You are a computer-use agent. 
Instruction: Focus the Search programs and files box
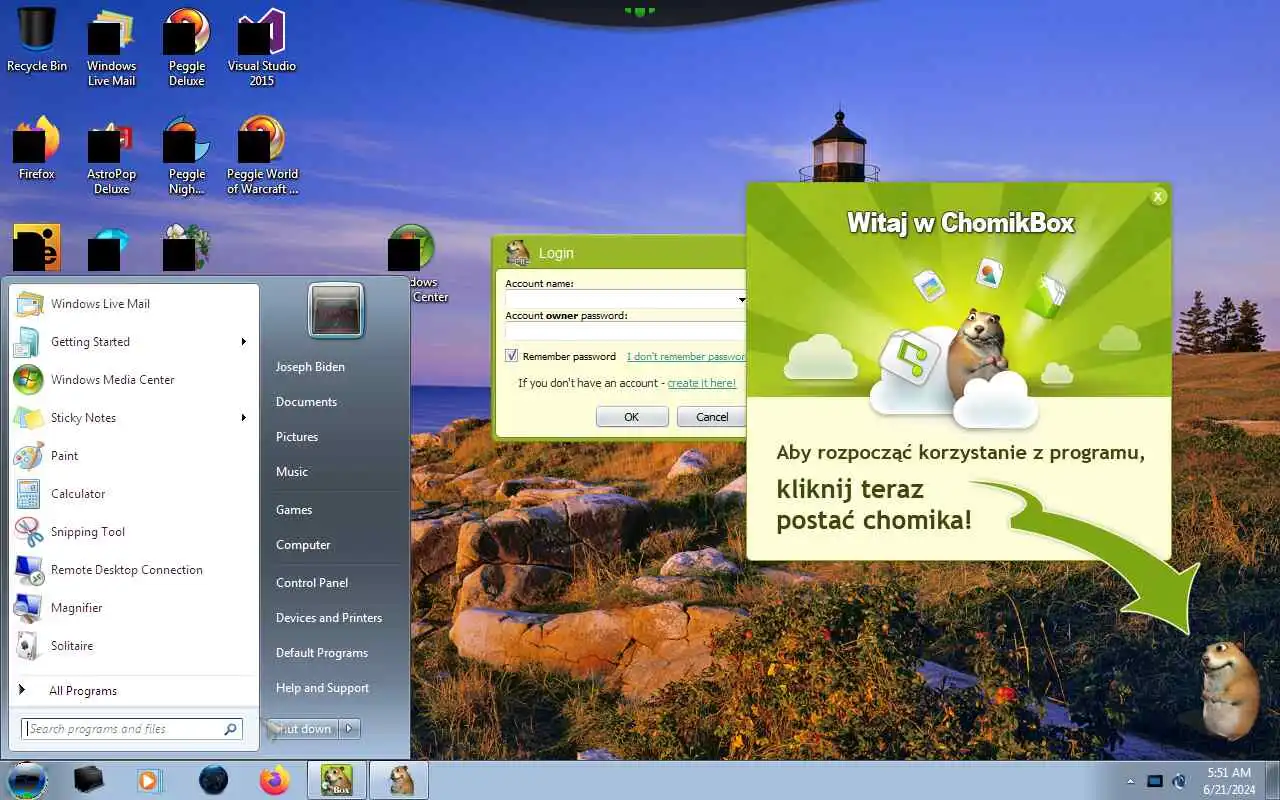133,729
